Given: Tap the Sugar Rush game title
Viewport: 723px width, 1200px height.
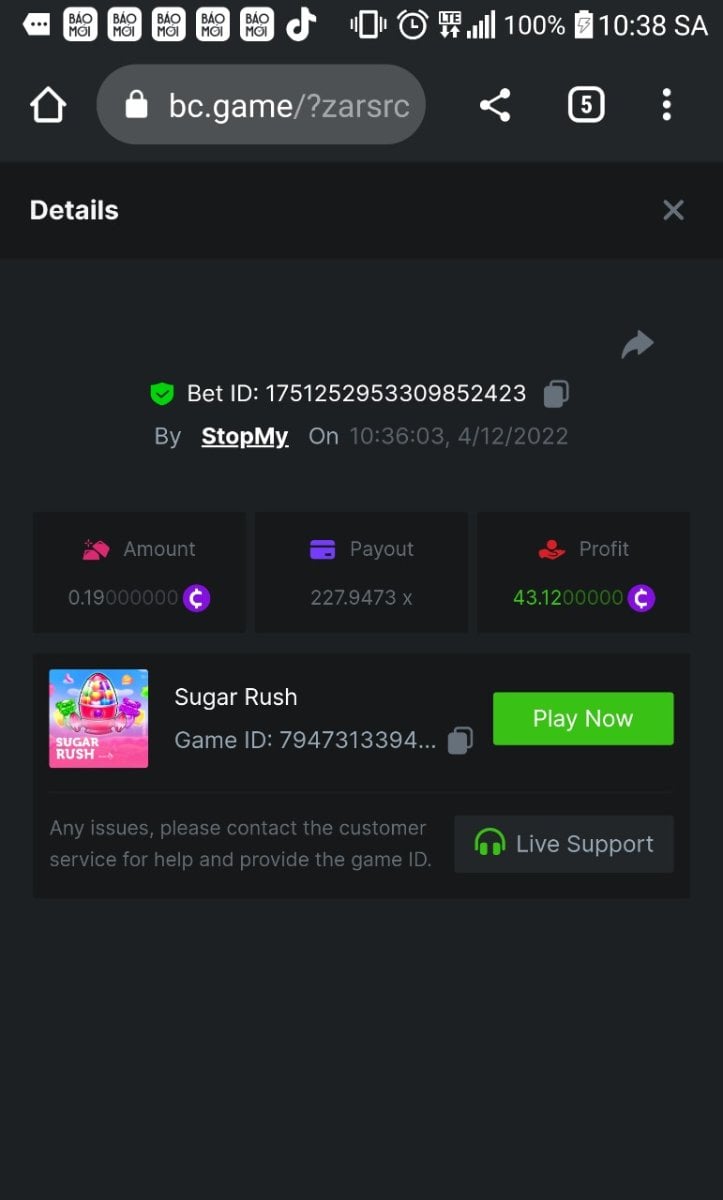Looking at the screenshot, I should click(236, 697).
